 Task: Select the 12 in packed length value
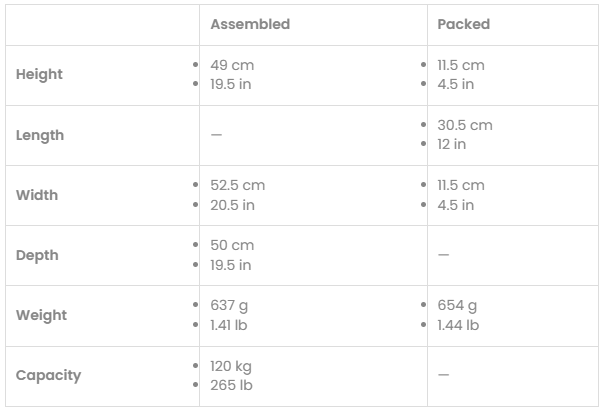[x=451, y=144]
